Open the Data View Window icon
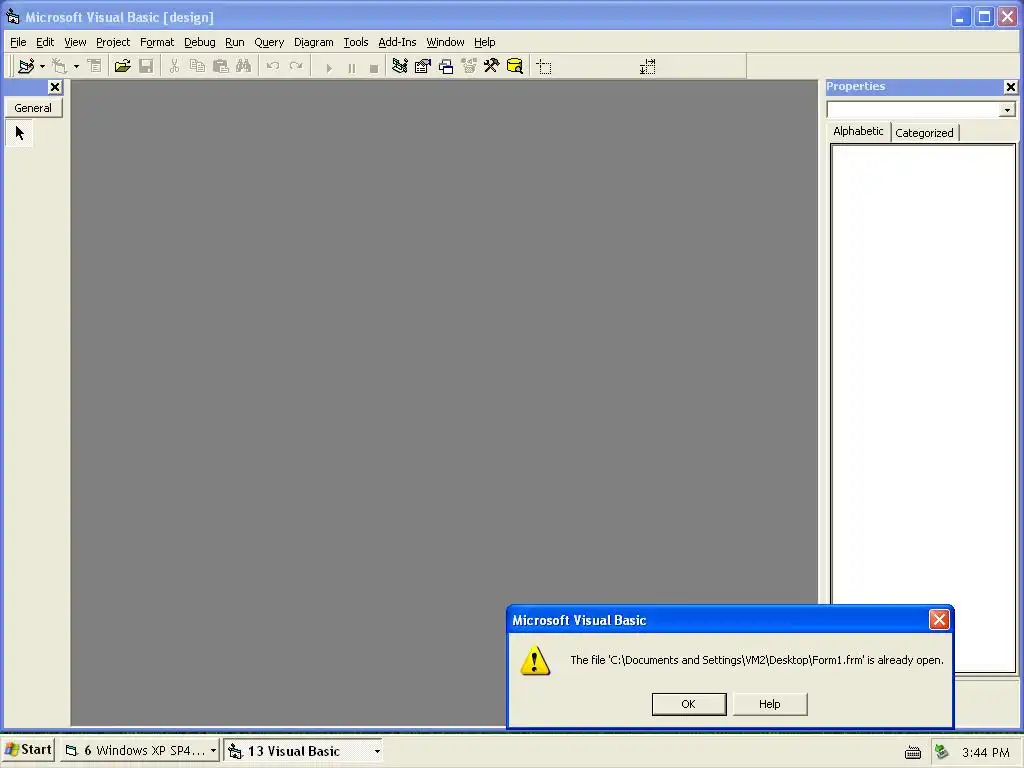The width and height of the screenshot is (1024, 768). click(515, 66)
